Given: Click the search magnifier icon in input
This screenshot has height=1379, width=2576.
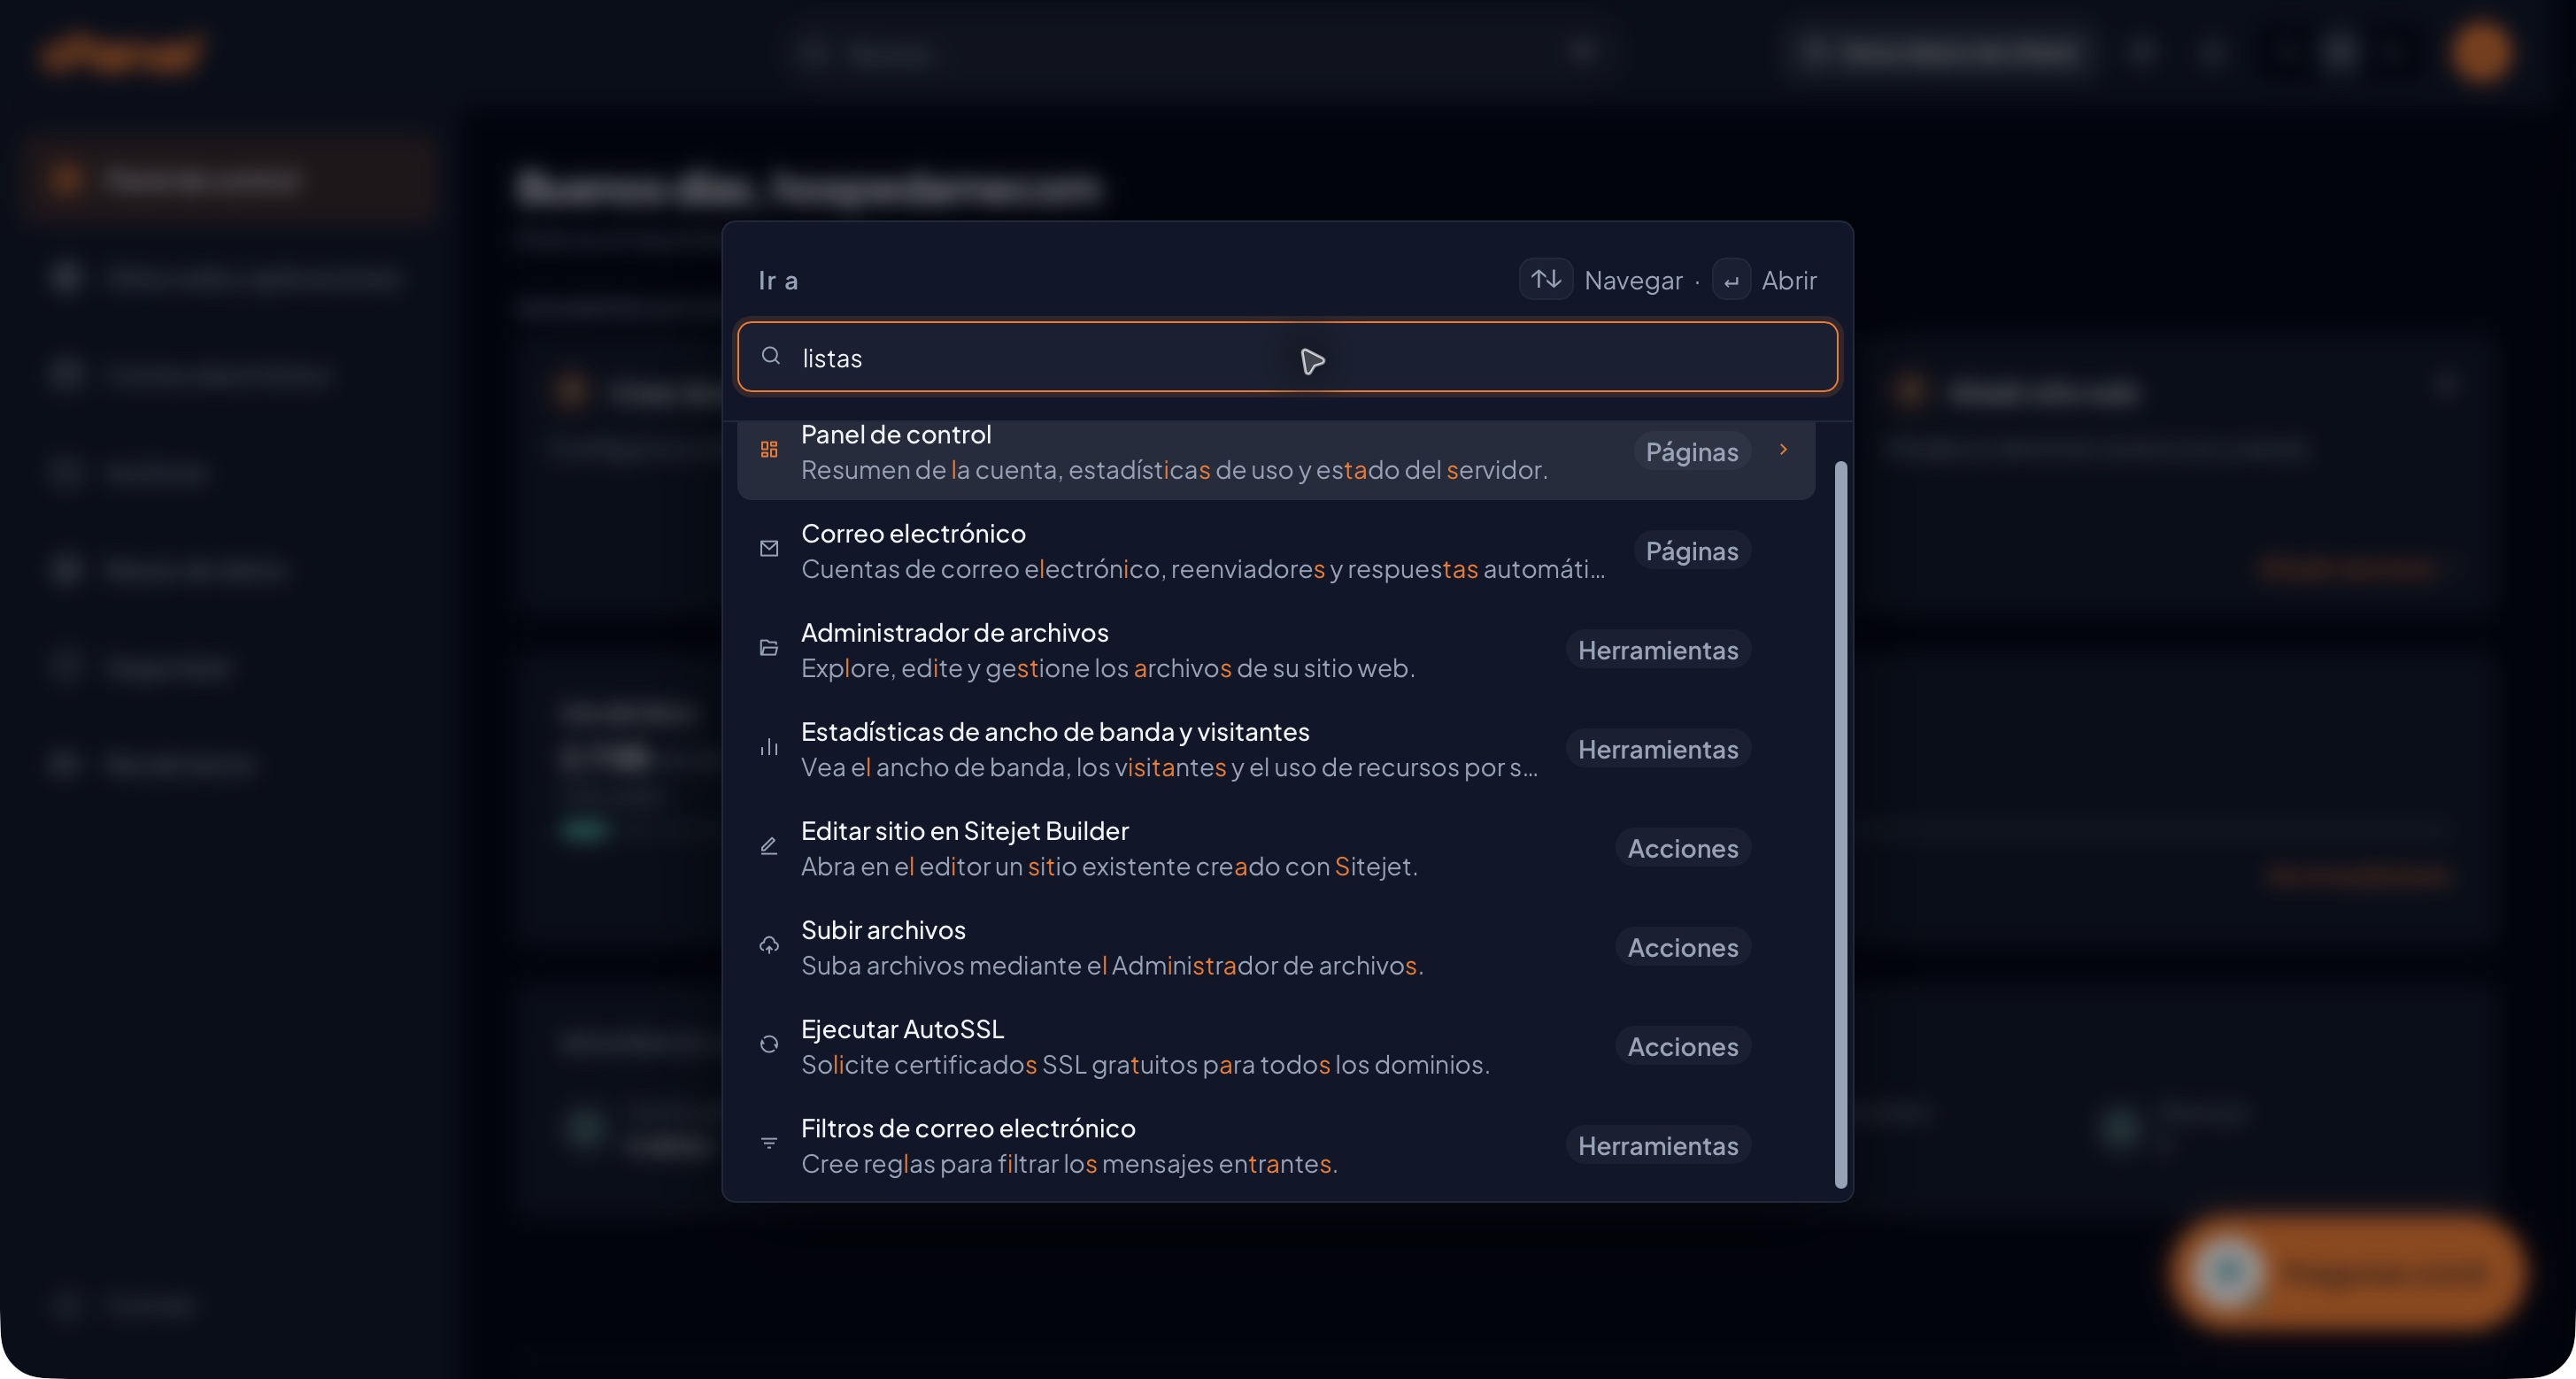Looking at the screenshot, I should (770, 356).
